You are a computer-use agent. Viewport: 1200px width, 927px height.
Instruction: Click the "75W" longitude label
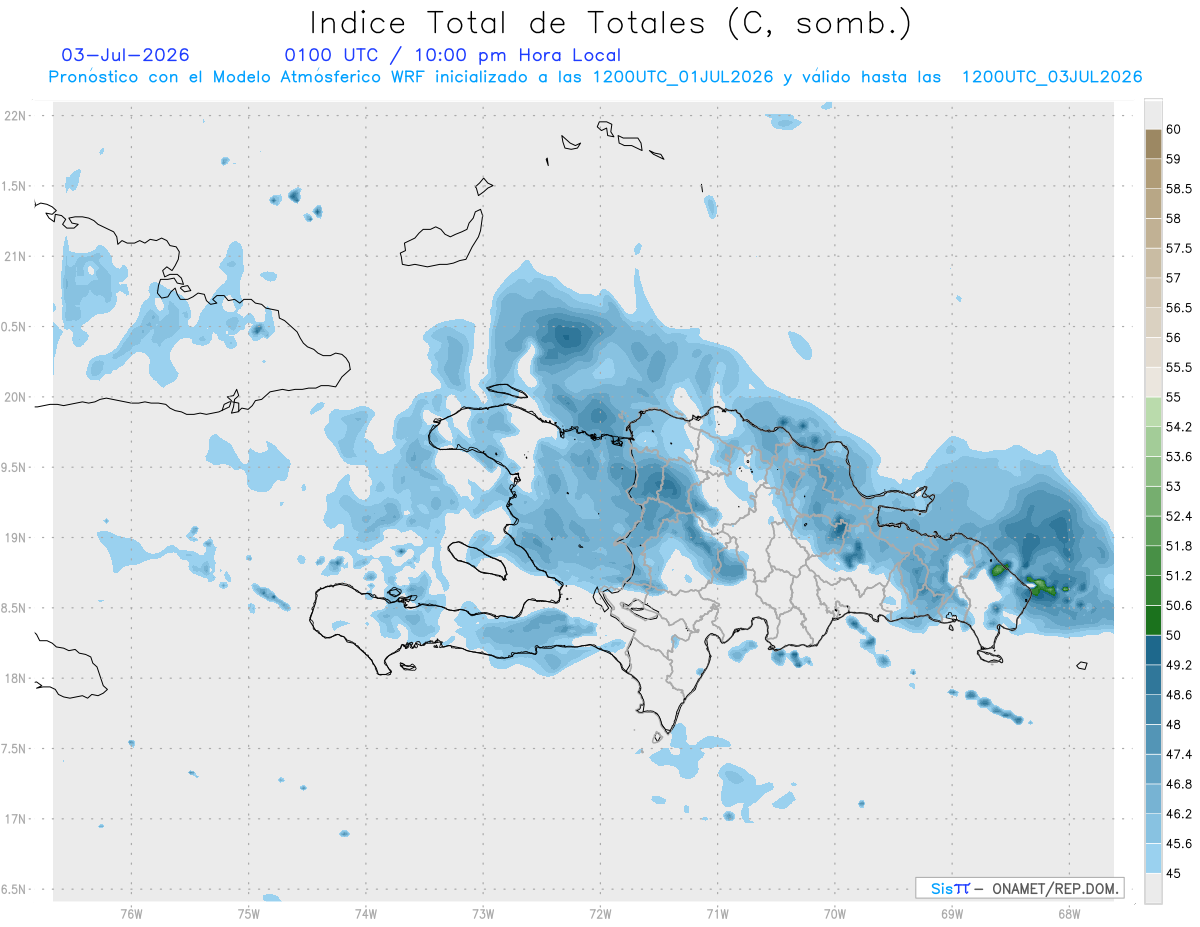coord(248,913)
